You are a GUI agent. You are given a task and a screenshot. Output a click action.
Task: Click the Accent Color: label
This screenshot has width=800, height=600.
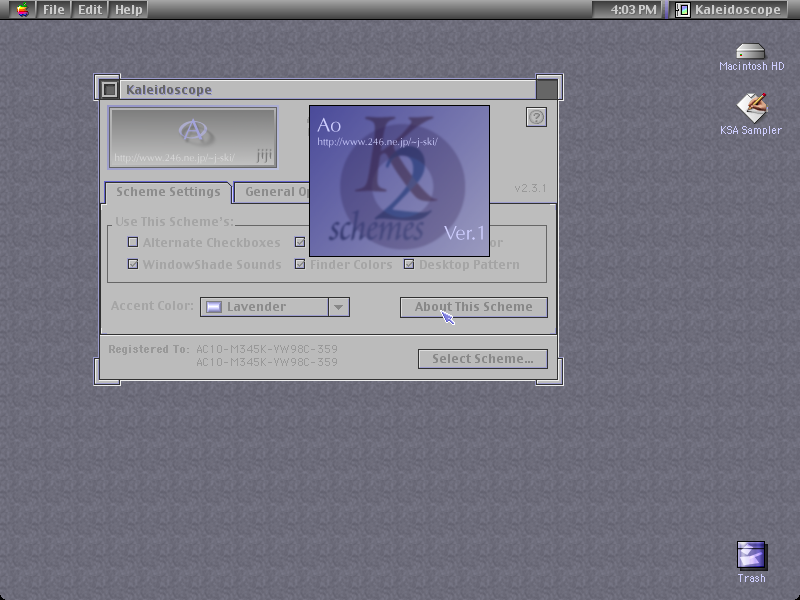152,306
